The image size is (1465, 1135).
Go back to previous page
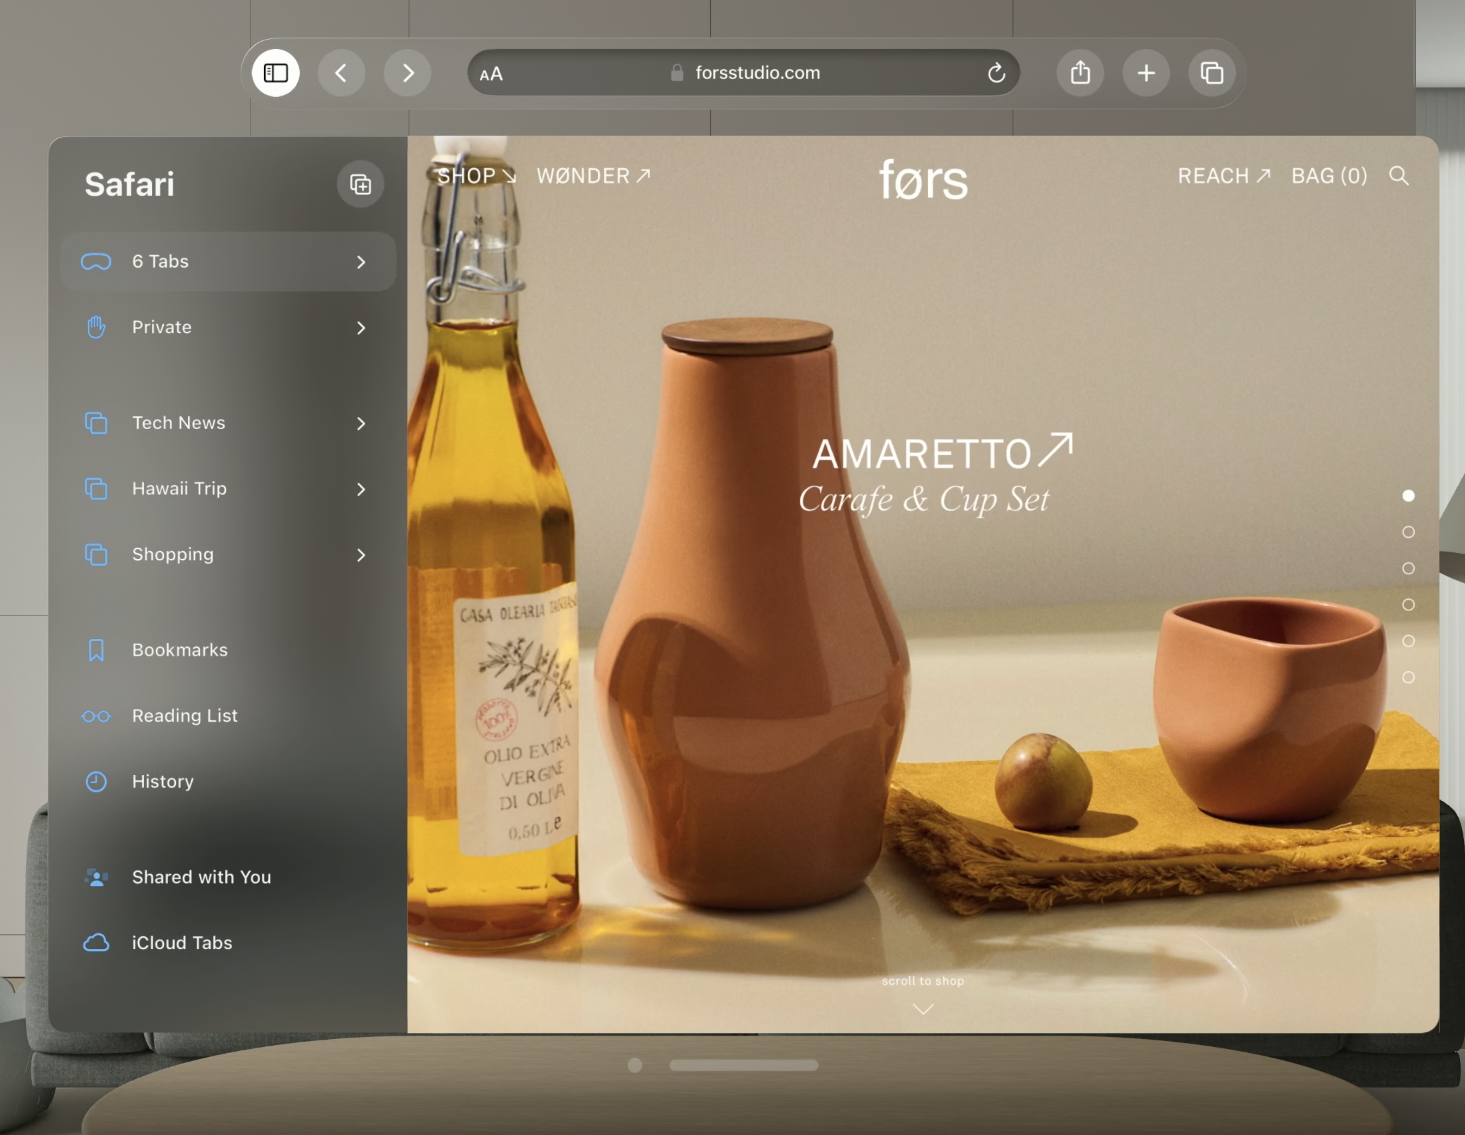(x=341, y=73)
